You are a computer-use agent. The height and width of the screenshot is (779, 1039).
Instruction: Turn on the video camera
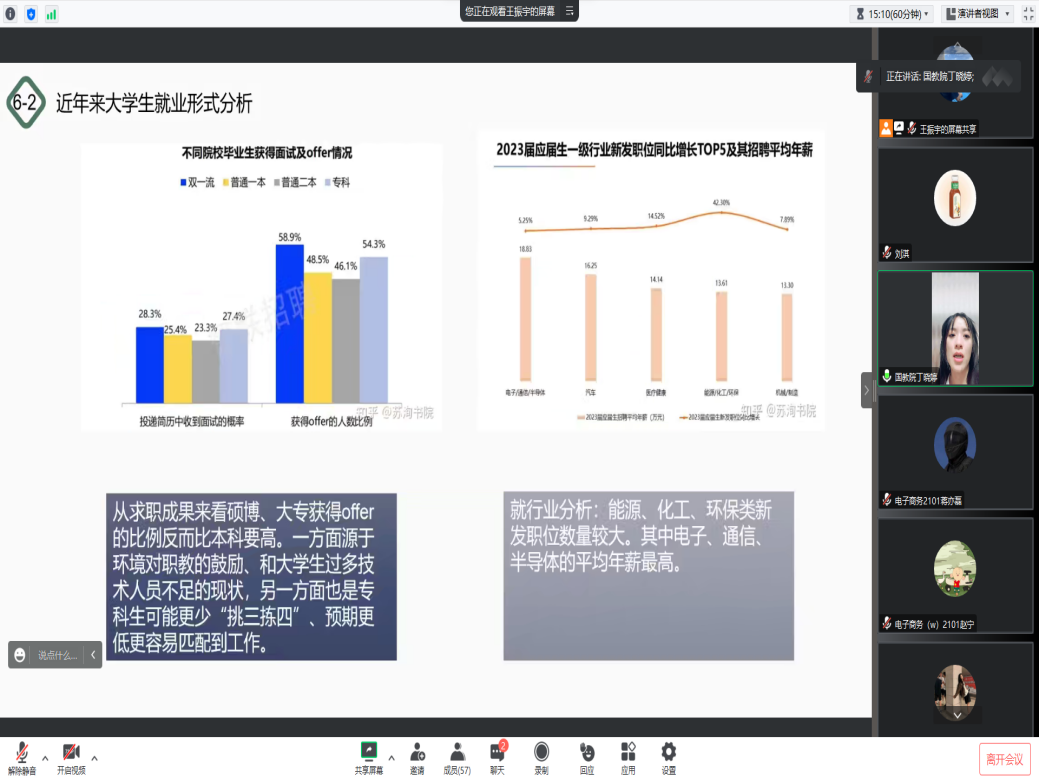click(70, 755)
